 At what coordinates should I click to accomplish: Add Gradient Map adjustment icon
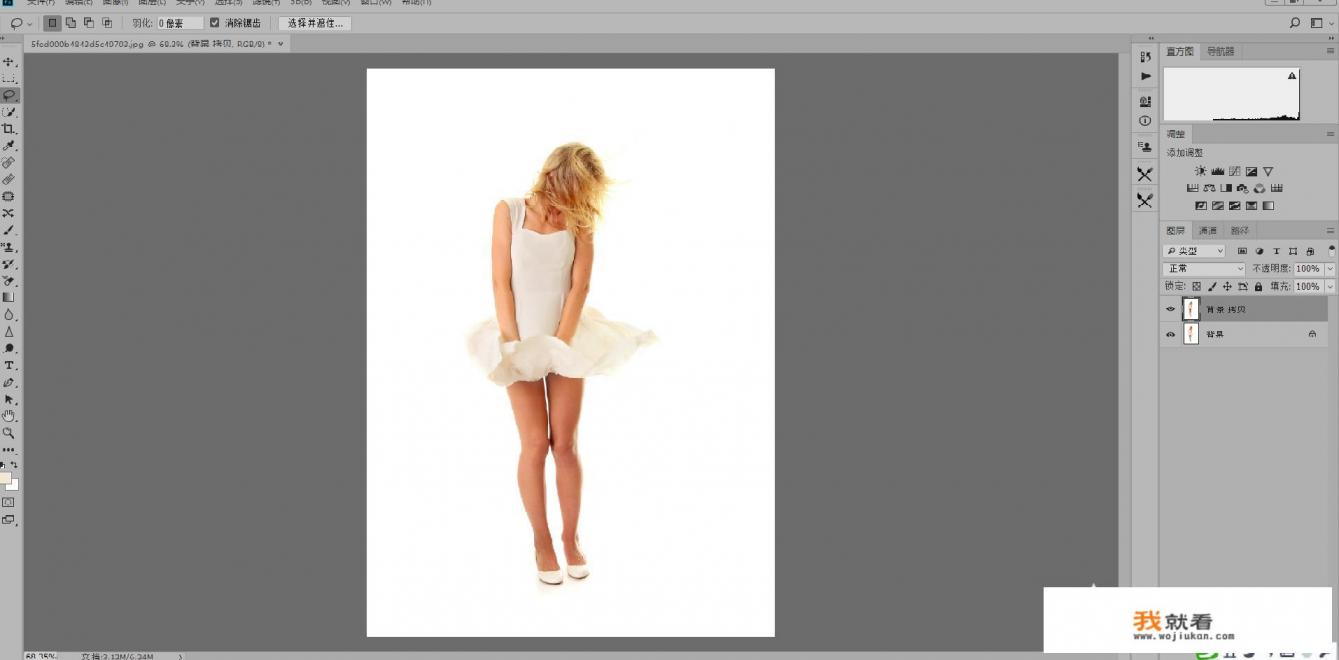1268,206
